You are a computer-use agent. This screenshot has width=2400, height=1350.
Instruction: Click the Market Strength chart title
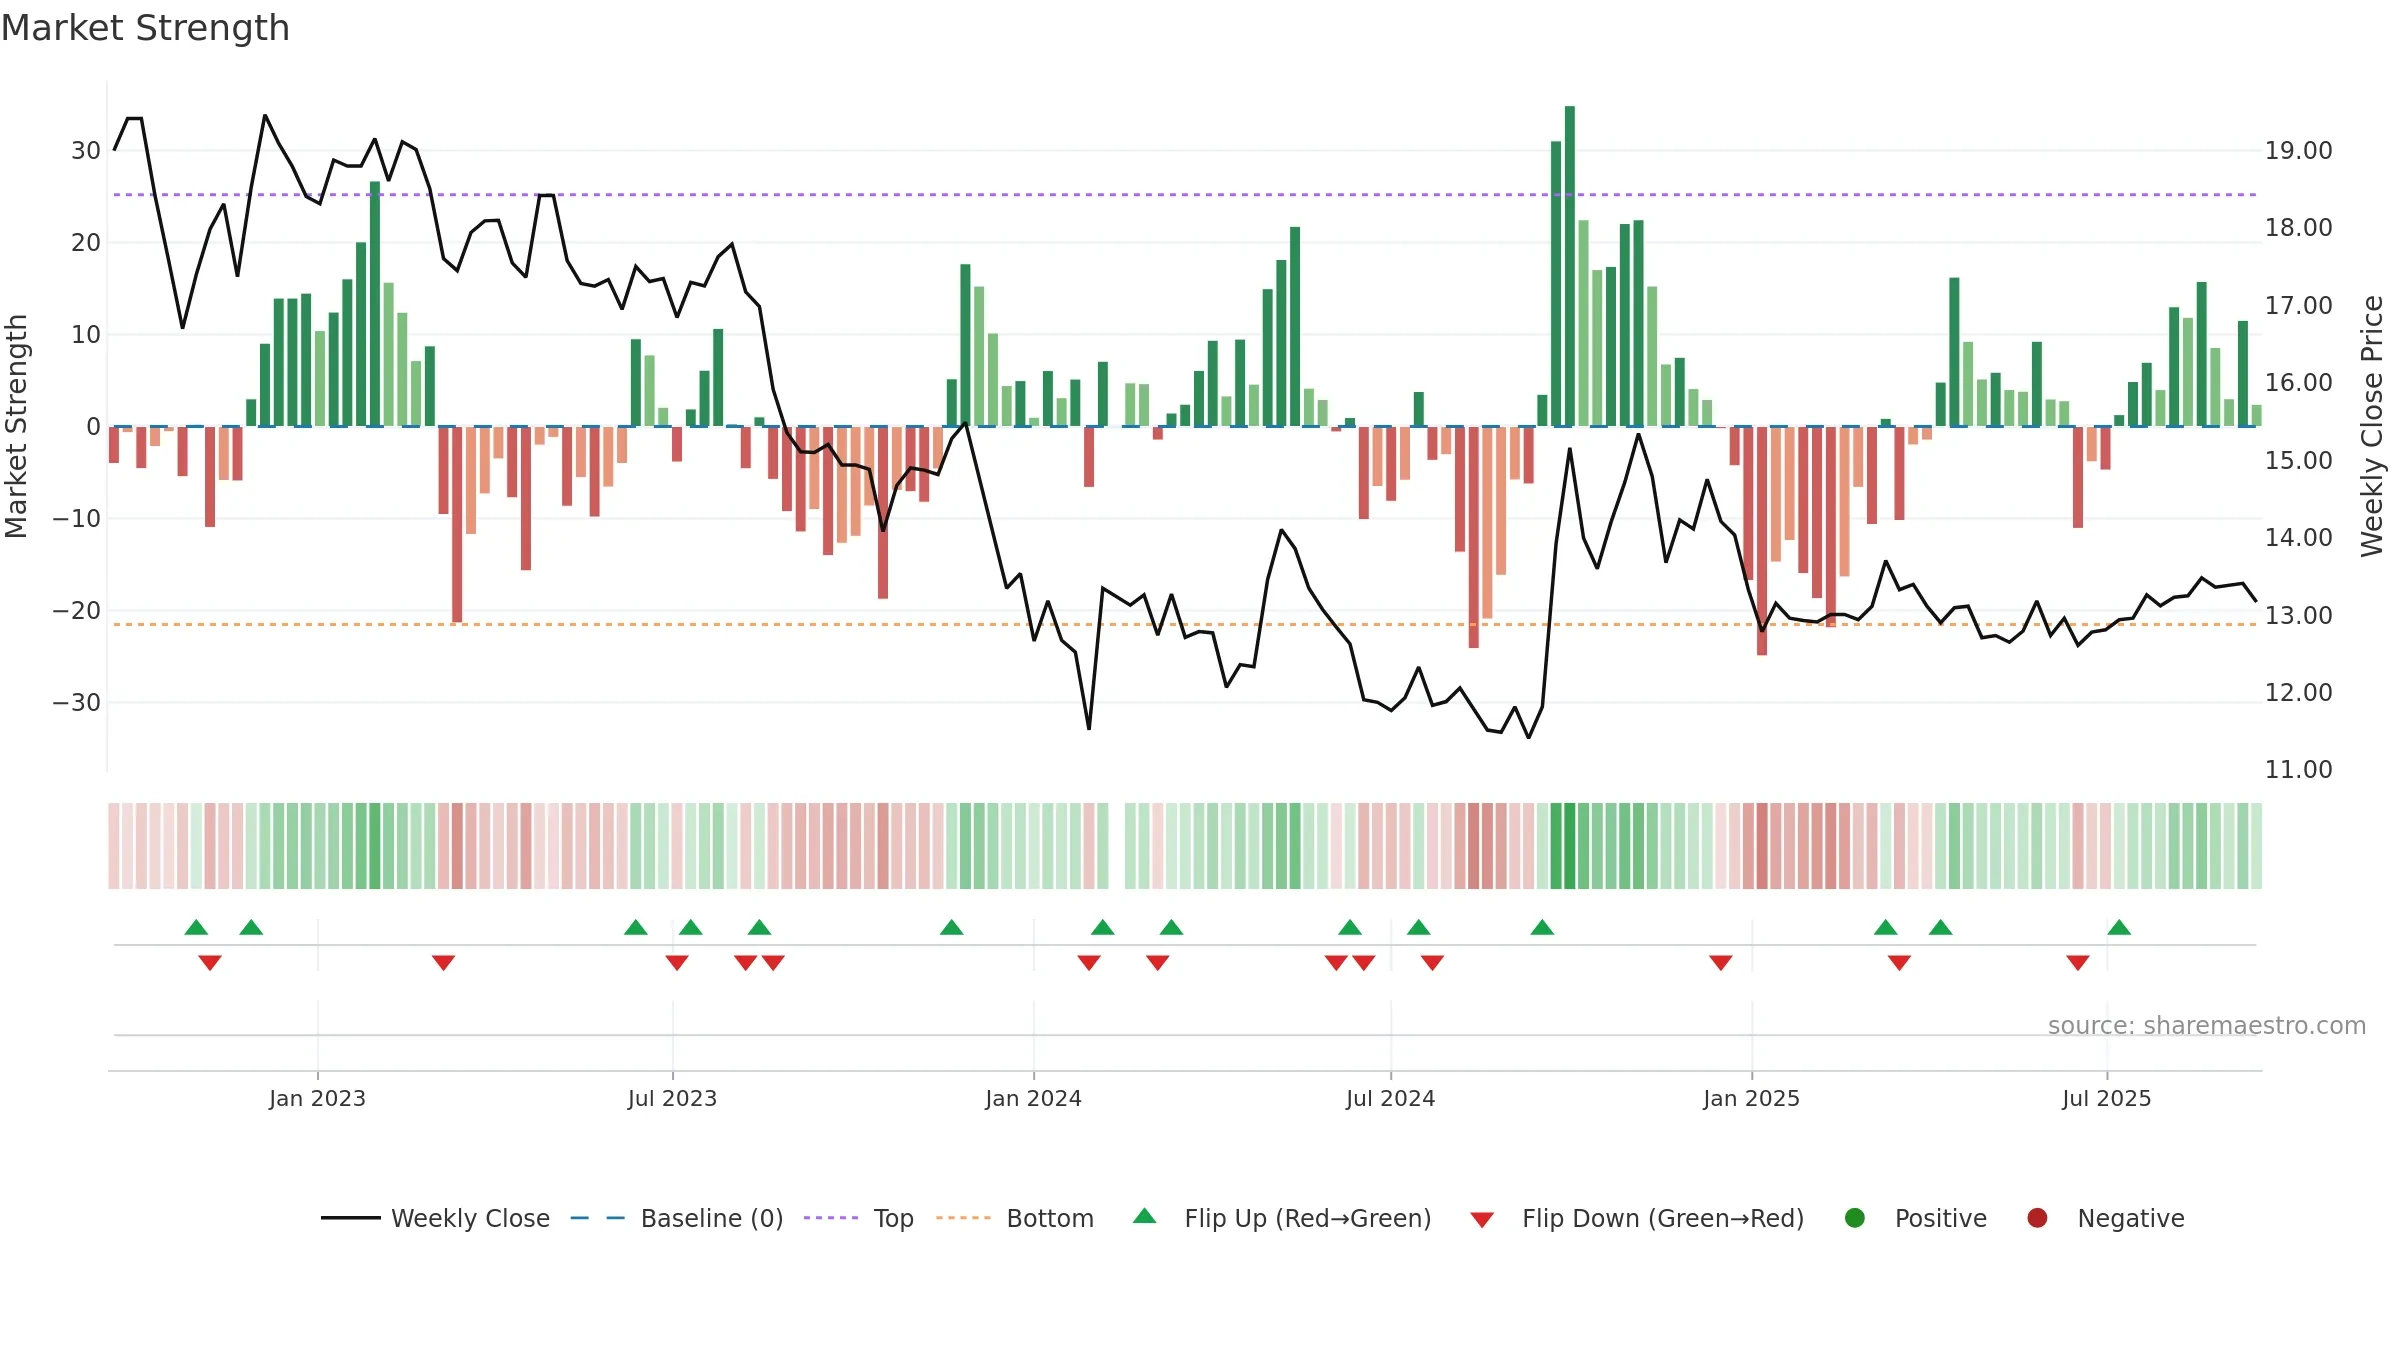pyautogui.click(x=145, y=28)
